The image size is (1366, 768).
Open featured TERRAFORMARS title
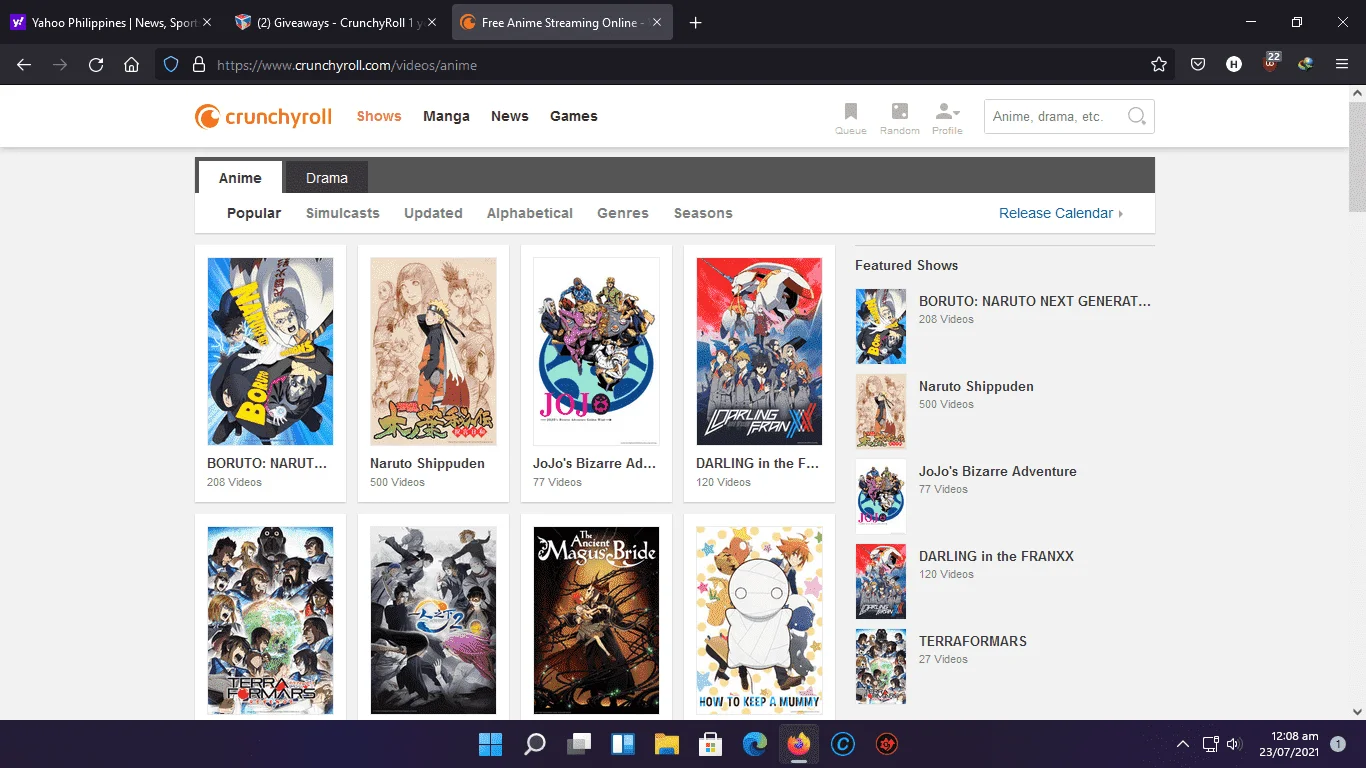tap(973, 641)
